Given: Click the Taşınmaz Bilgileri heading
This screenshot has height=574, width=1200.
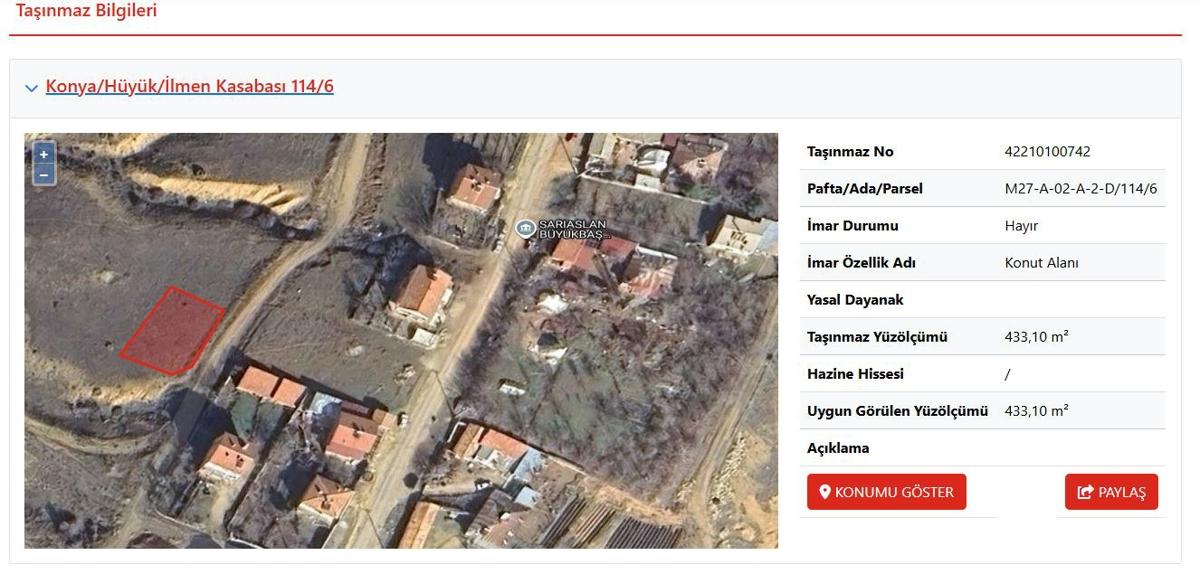Looking at the screenshot, I should pyautogui.click(x=86, y=11).
